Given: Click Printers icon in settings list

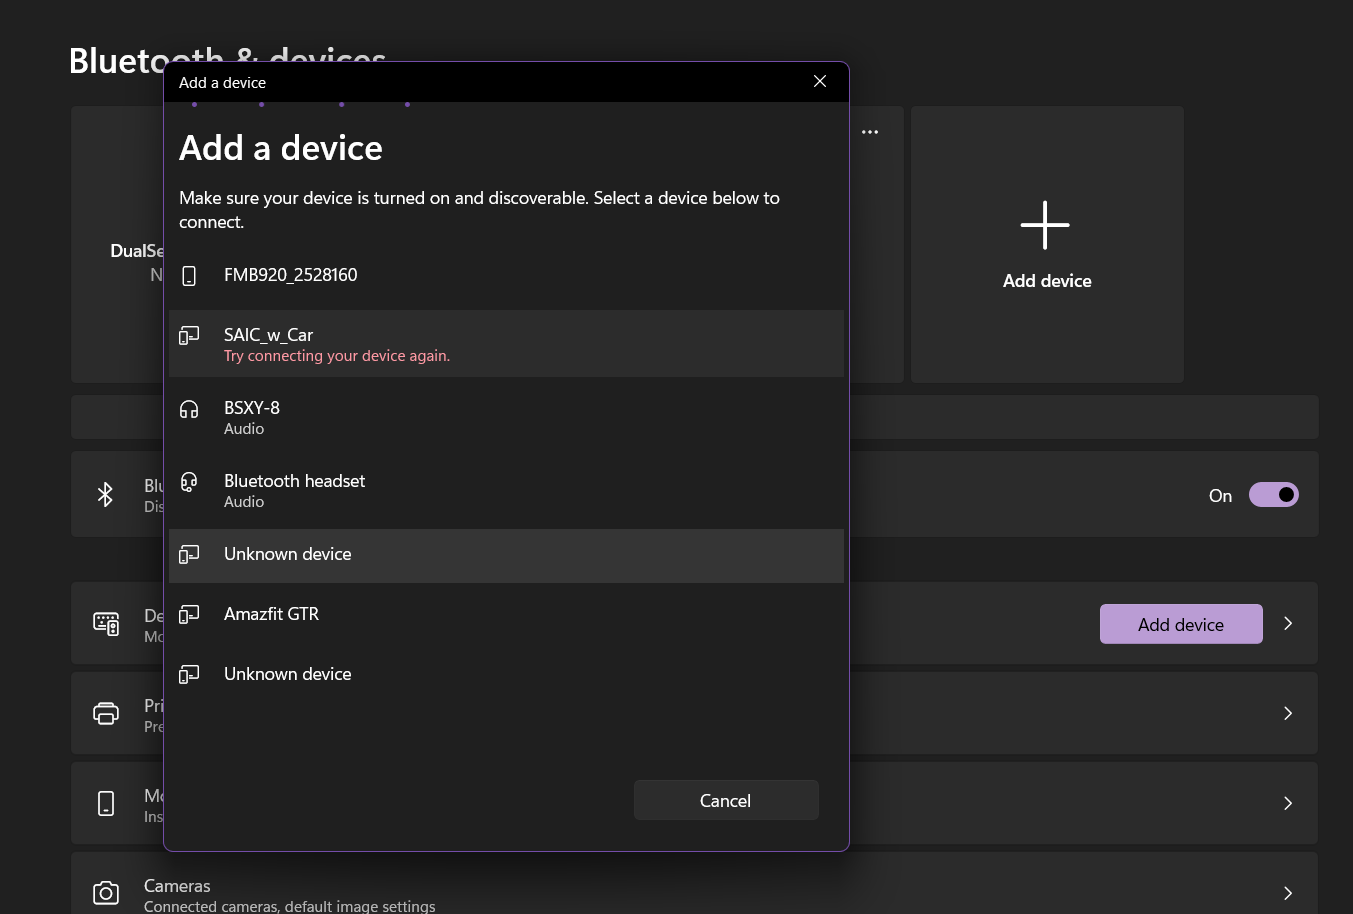Looking at the screenshot, I should [x=106, y=713].
